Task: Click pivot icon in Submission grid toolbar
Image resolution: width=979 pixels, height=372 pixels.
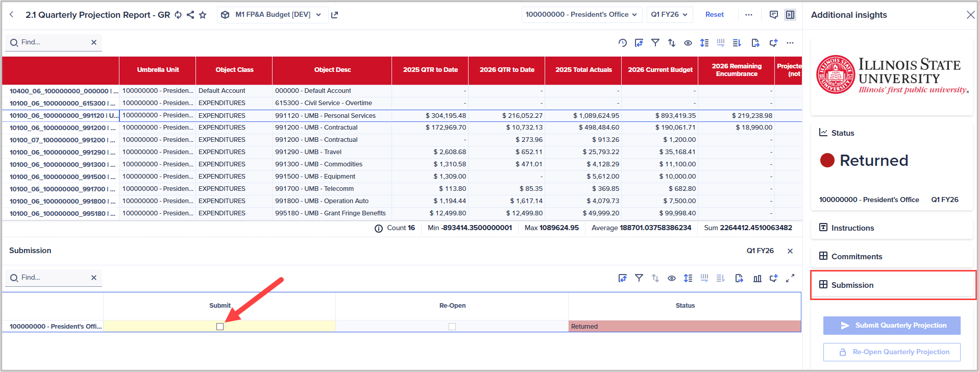Action: tap(622, 278)
